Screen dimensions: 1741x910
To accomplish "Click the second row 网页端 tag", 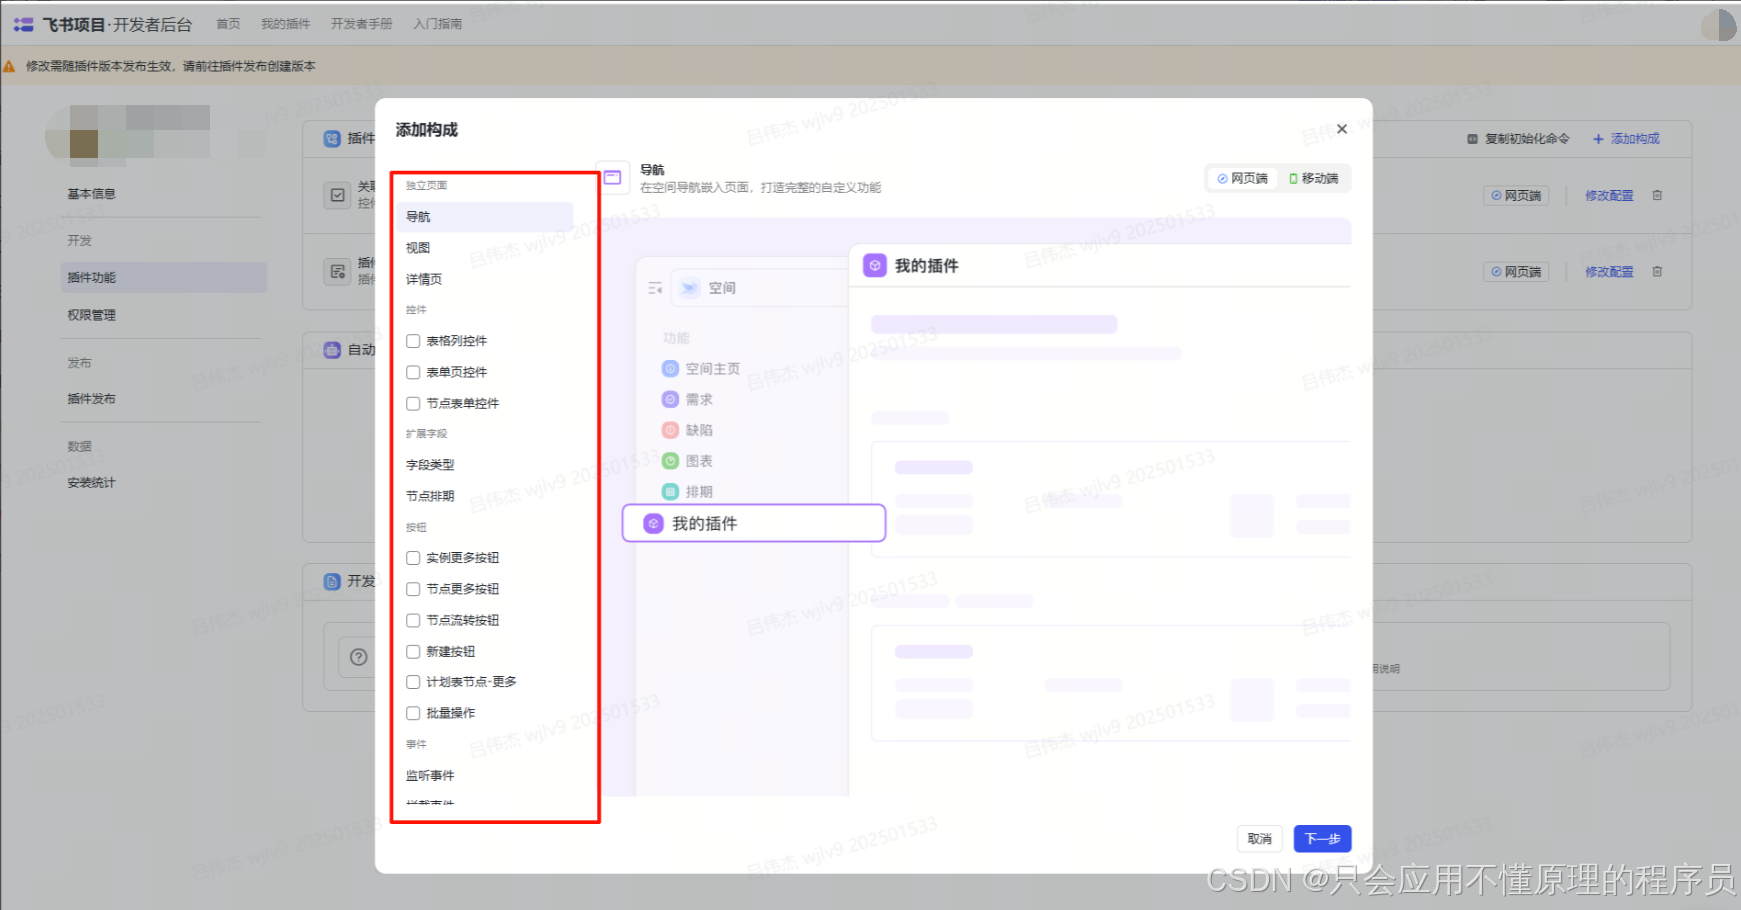I will pyautogui.click(x=1516, y=272).
